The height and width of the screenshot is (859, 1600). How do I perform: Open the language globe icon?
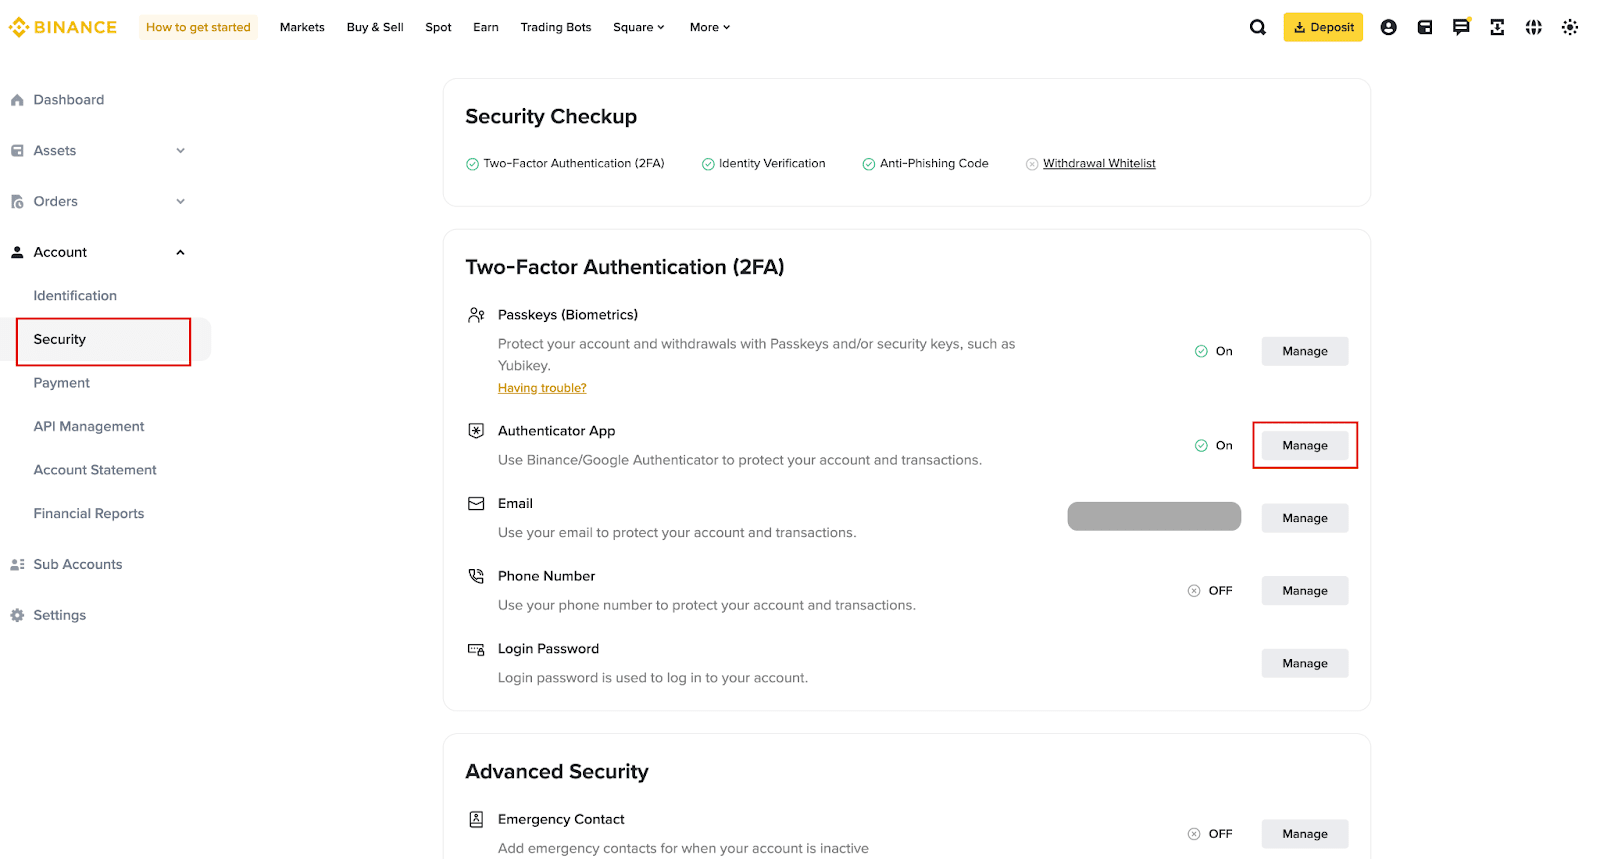point(1533,27)
